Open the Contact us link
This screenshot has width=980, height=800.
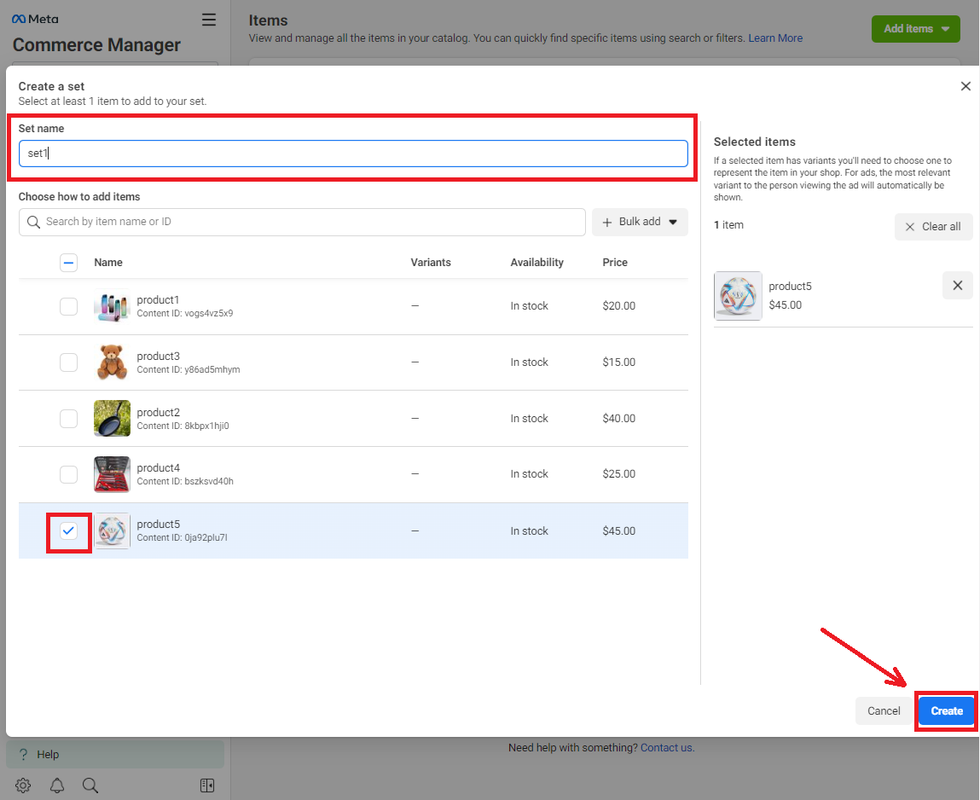(667, 748)
